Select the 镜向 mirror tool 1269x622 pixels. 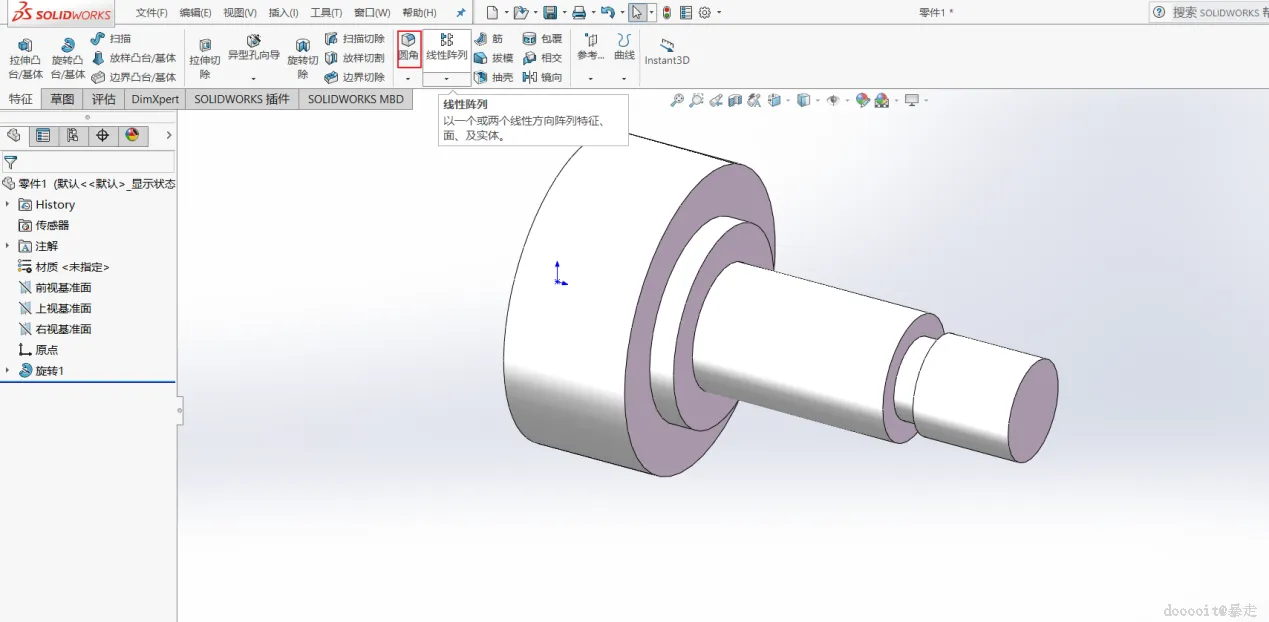pos(542,77)
